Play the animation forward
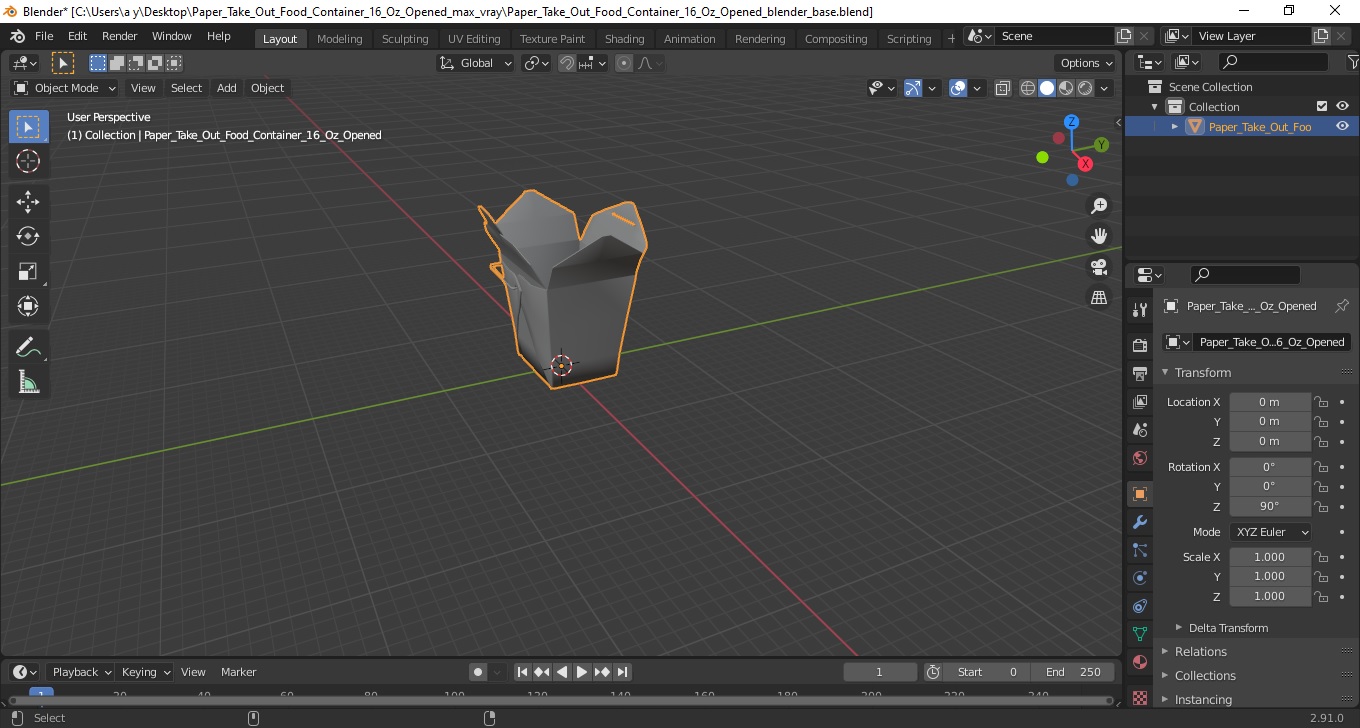Image resolution: width=1360 pixels, height=728 pixels. [582, 672]
